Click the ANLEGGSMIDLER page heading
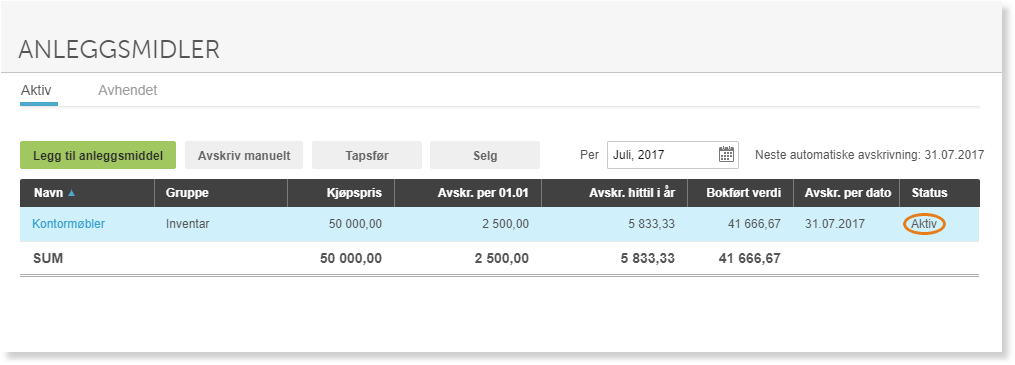 (119, 50)
